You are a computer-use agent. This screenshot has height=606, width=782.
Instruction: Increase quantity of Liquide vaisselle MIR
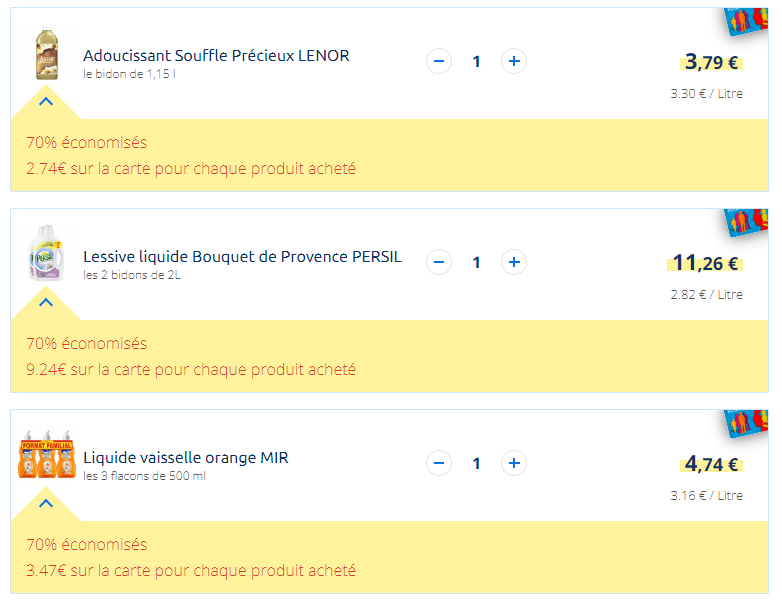point(514,463)
